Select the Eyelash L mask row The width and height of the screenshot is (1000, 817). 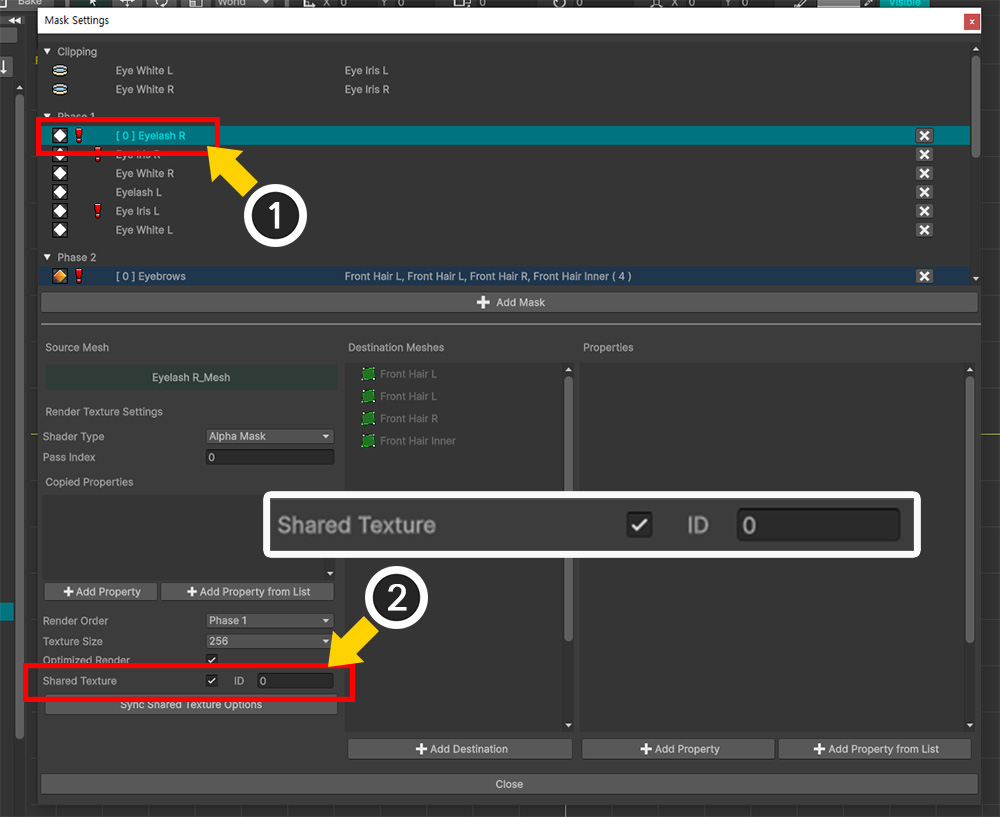click(x=504, y=192)
